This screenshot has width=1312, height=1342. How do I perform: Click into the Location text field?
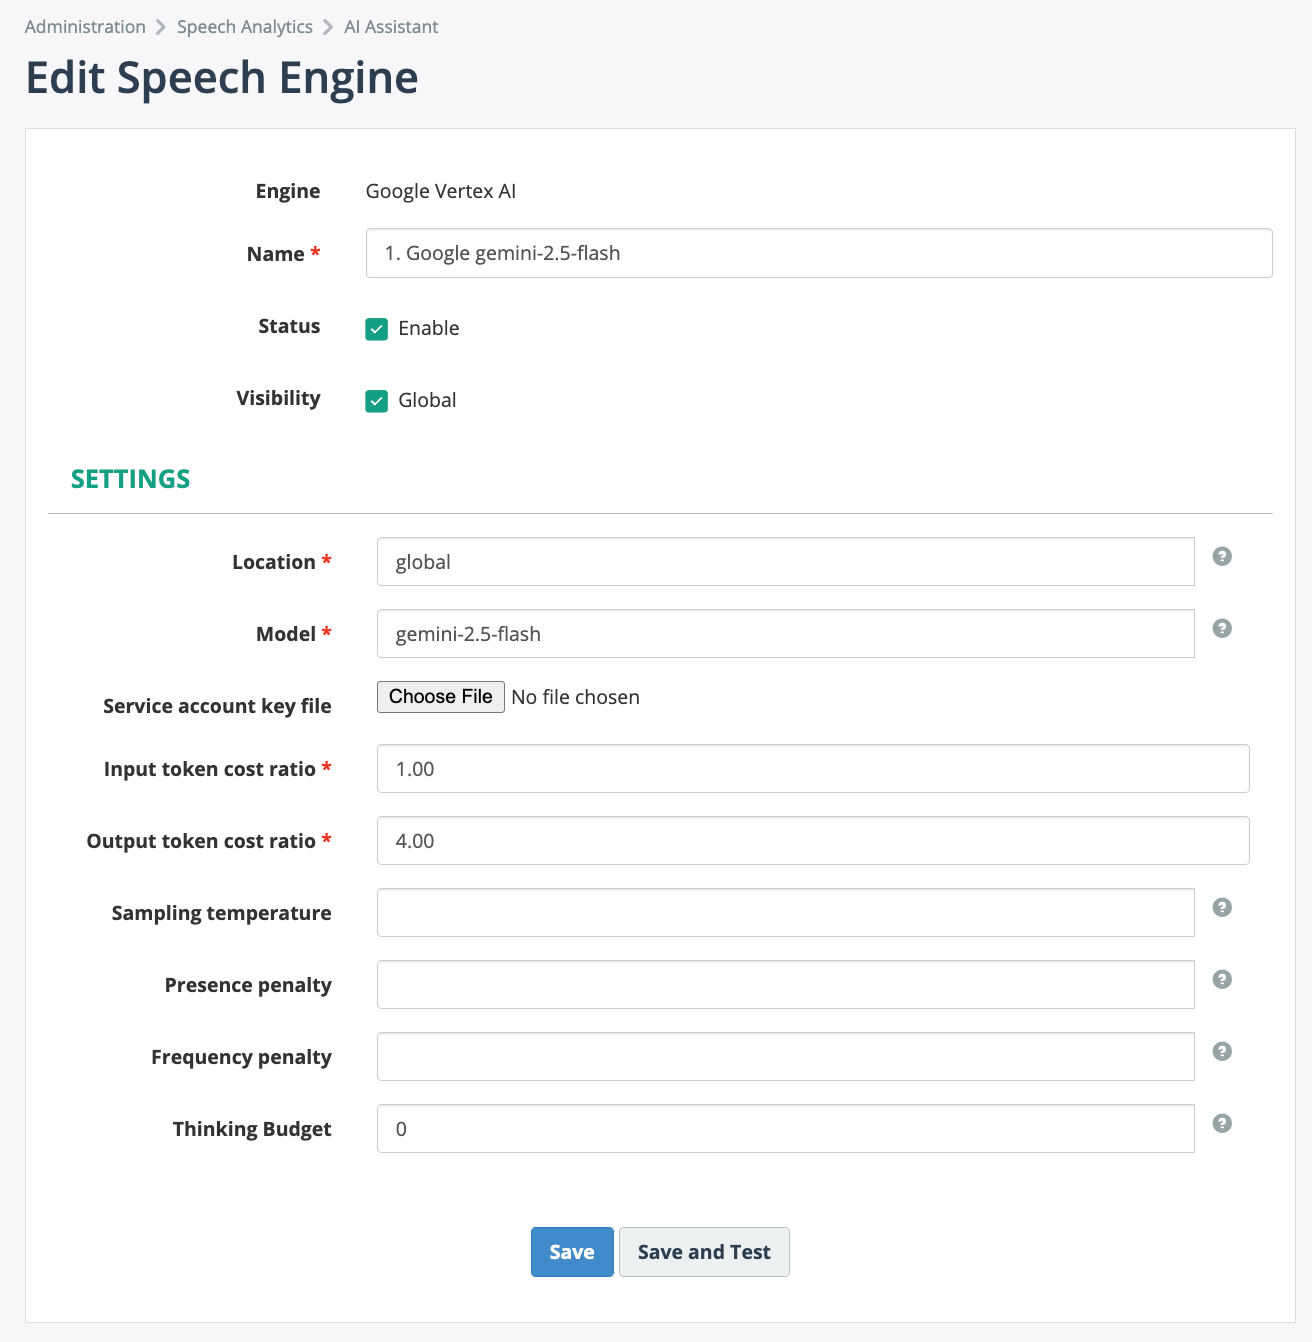point(785,562)
